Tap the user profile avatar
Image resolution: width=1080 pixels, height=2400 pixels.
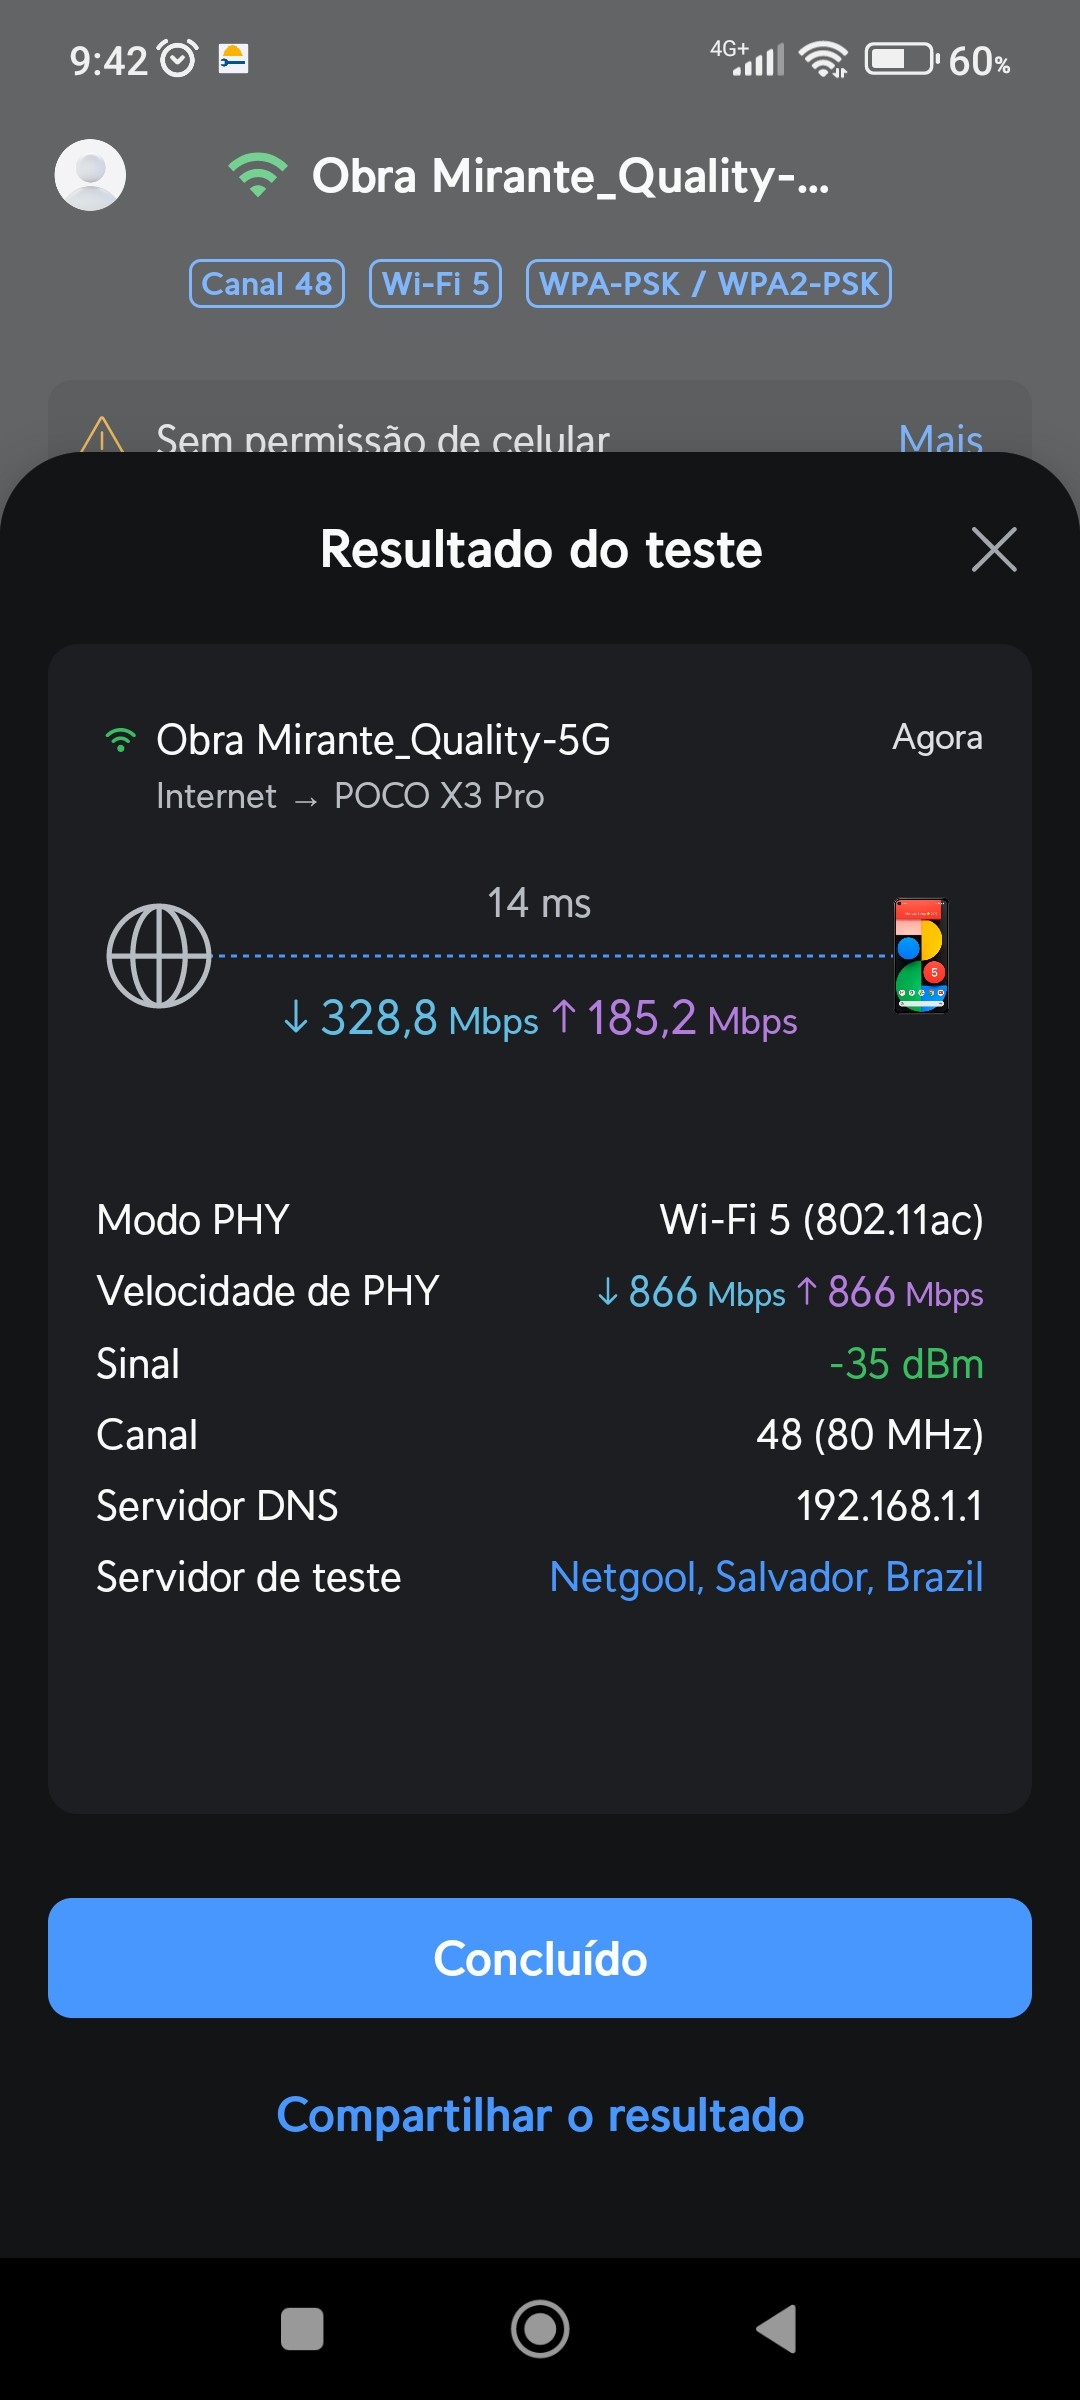pos(90,175)
